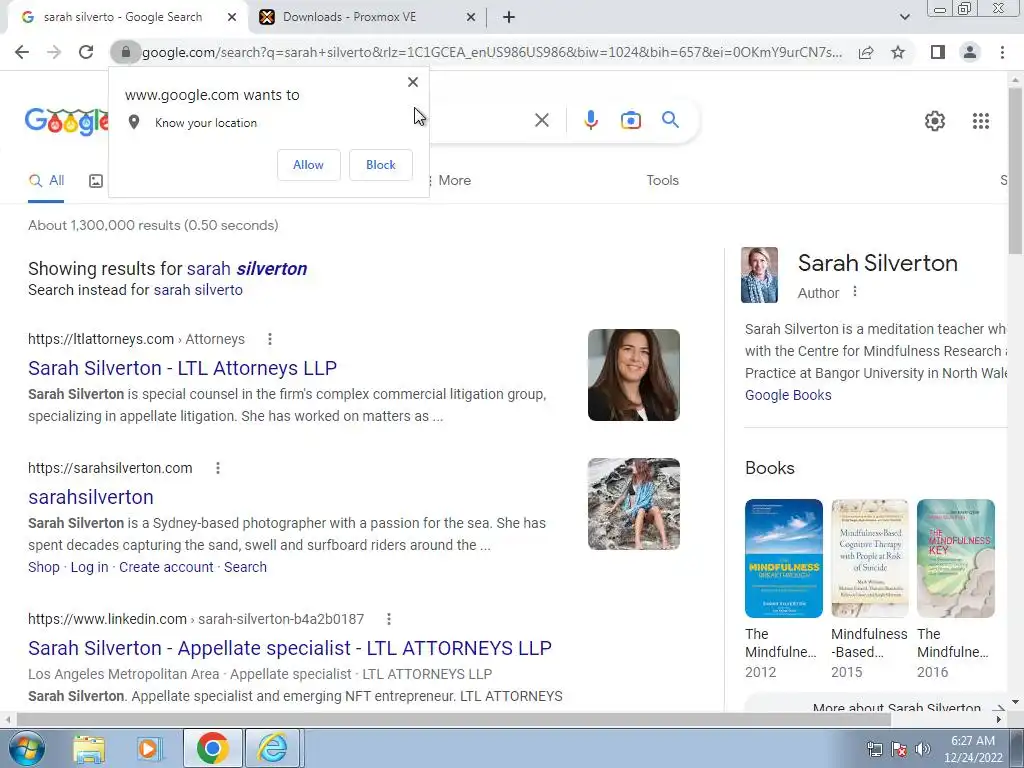Select the All results tab
Screen dimensions: 1024x768
[x=46, y=181]
